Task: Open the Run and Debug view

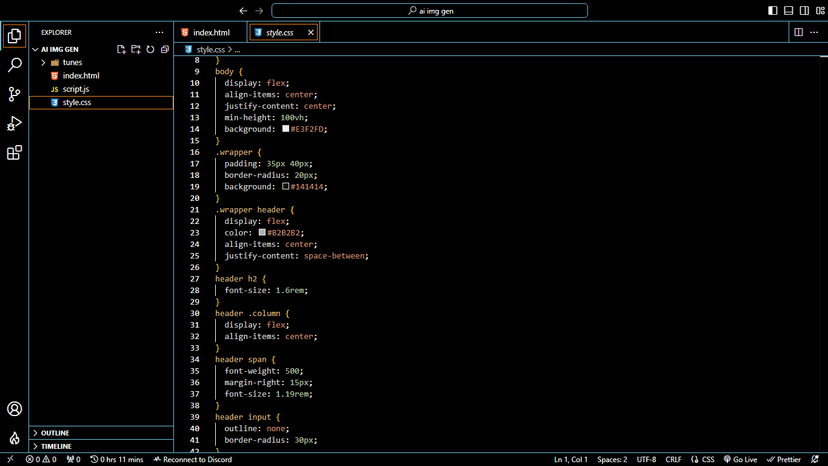Action: [14, 124]
